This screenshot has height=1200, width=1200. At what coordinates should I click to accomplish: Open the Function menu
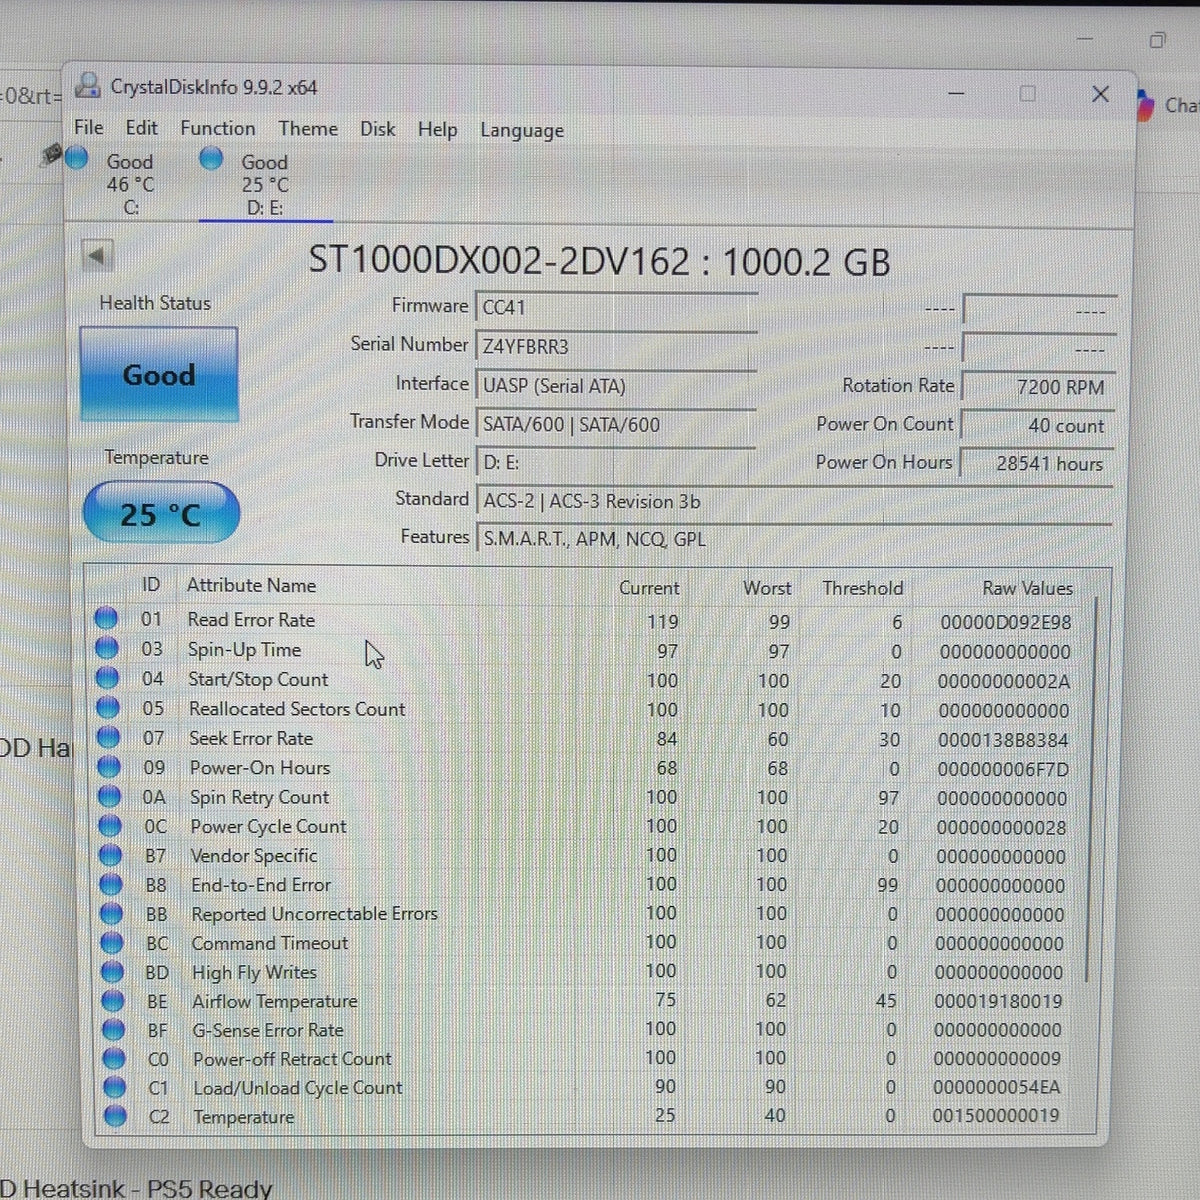217,128
